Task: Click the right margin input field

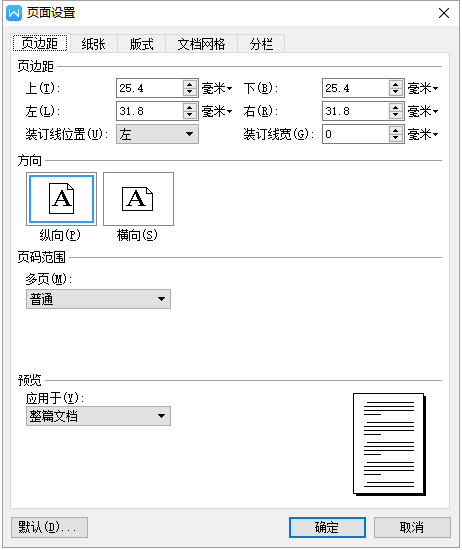Action: [355, 111]
